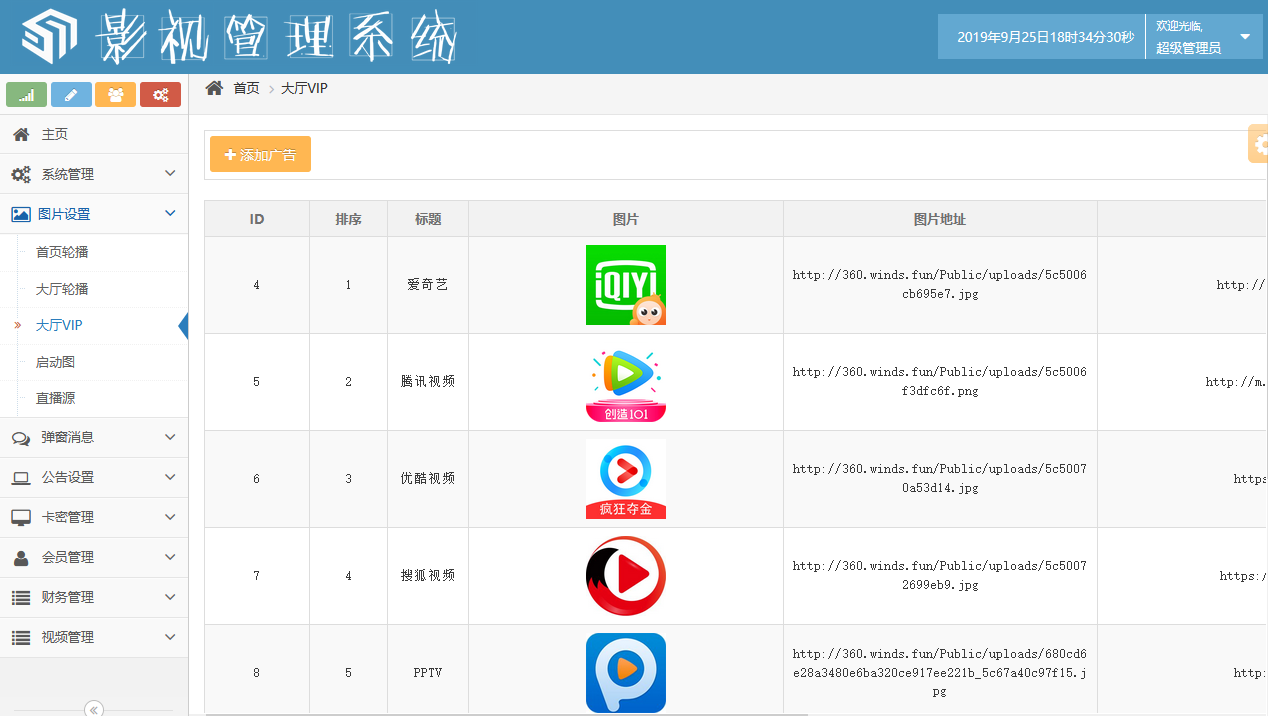Click the orange users group shortcut icon

point(115,95)
